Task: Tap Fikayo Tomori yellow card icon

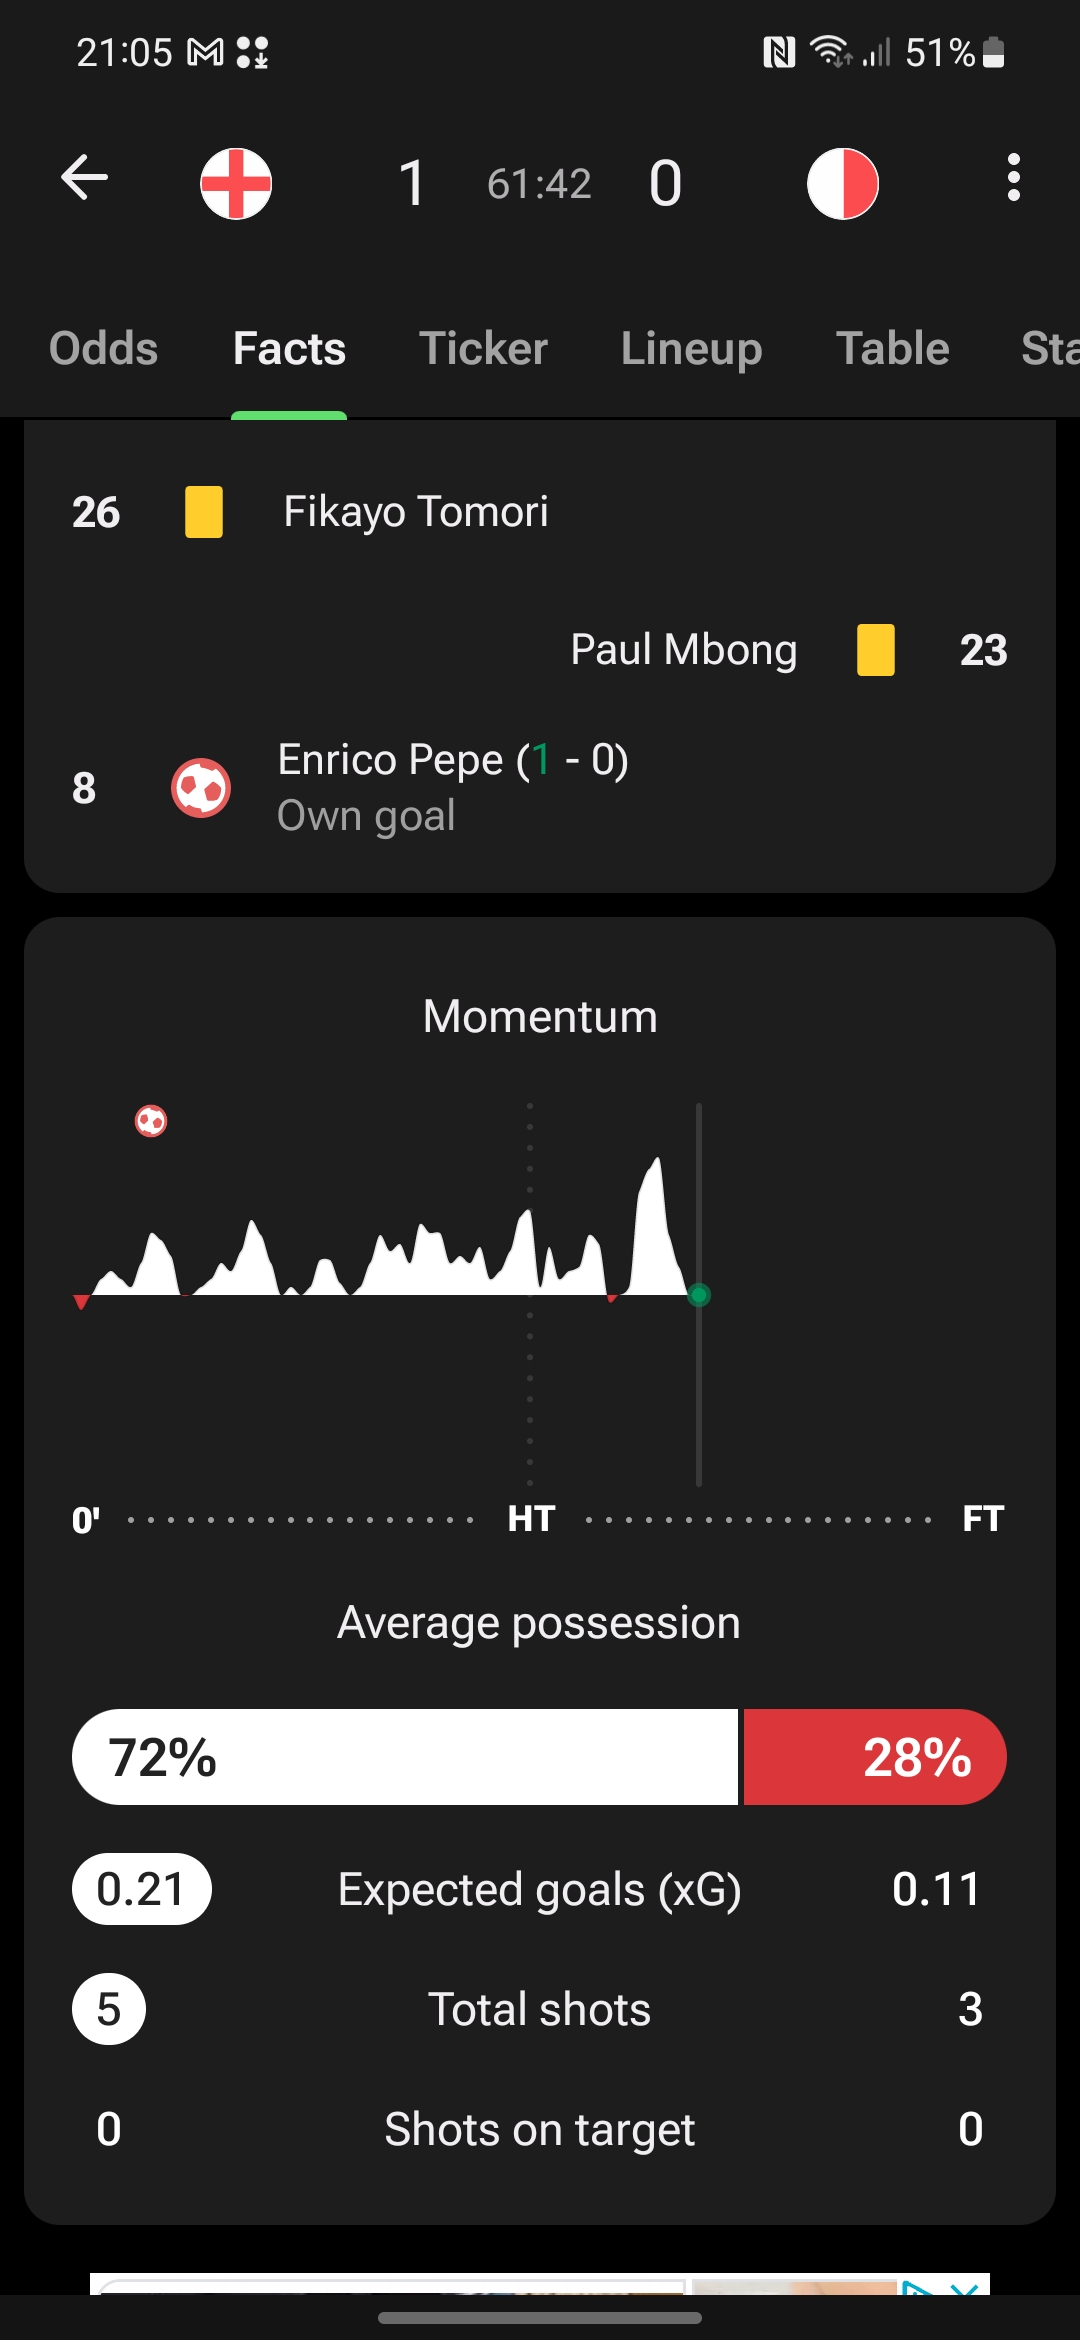Action: [204, 512]
